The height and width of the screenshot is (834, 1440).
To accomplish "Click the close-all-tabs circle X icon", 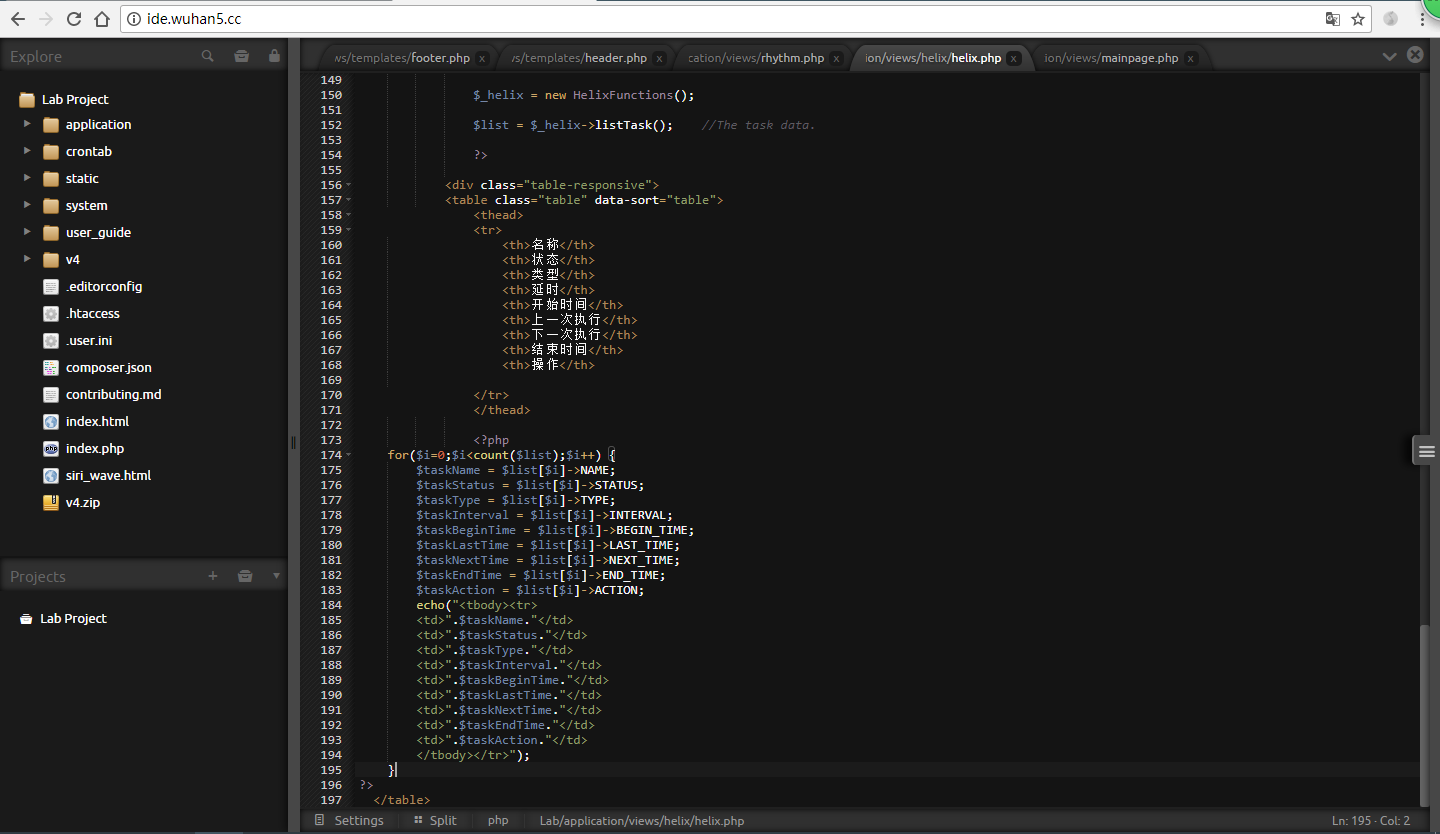I will pyautogui.click(x=1415, y=55).
